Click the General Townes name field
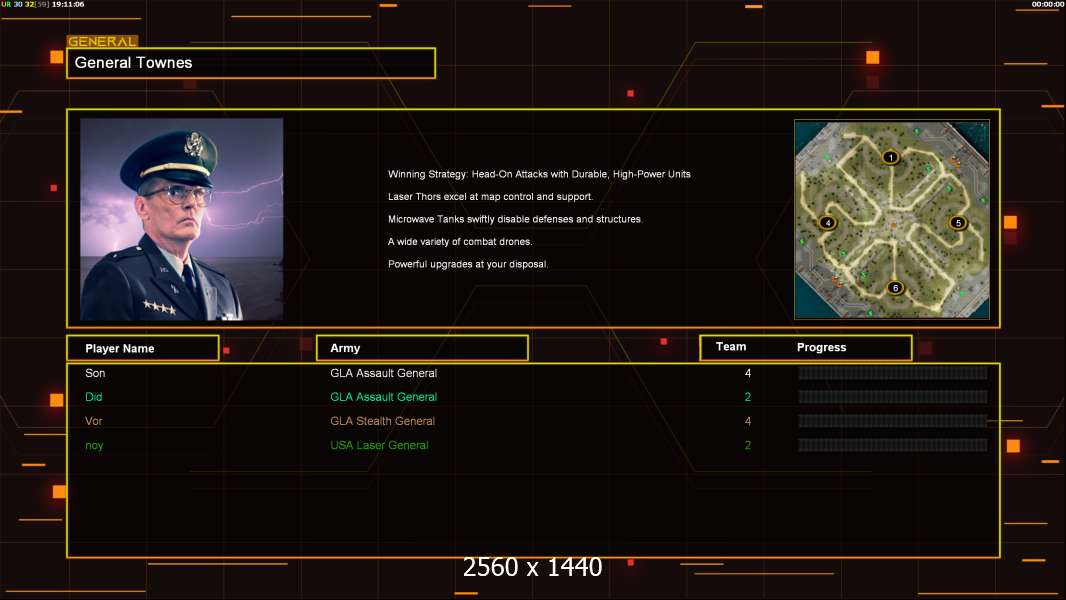Image resolution: width=1066 pixels, height=600 pixels. coord(251,63)
